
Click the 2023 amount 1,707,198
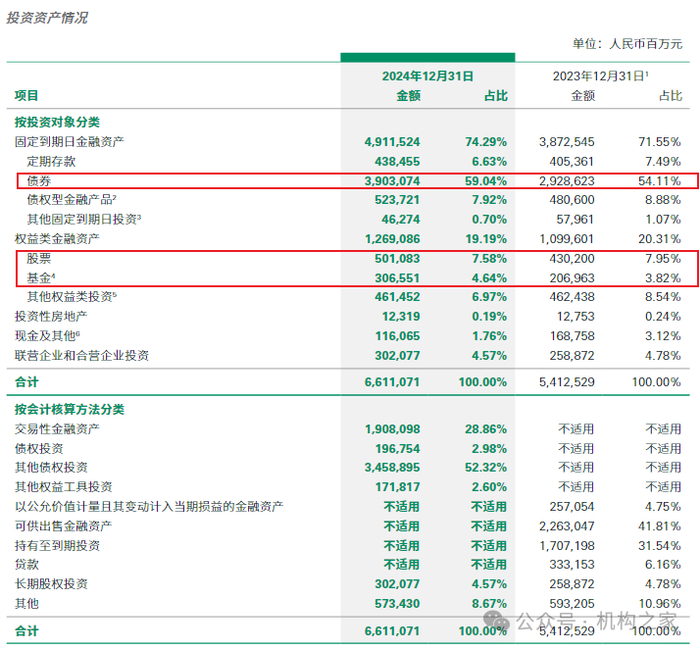tap(567, 546)
